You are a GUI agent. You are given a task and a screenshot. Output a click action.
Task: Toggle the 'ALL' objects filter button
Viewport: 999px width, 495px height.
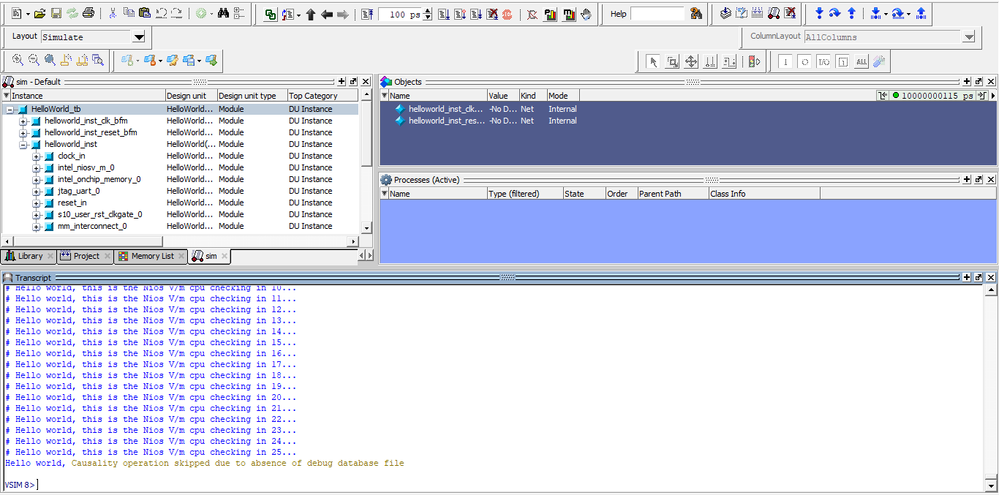coord(861,61)
